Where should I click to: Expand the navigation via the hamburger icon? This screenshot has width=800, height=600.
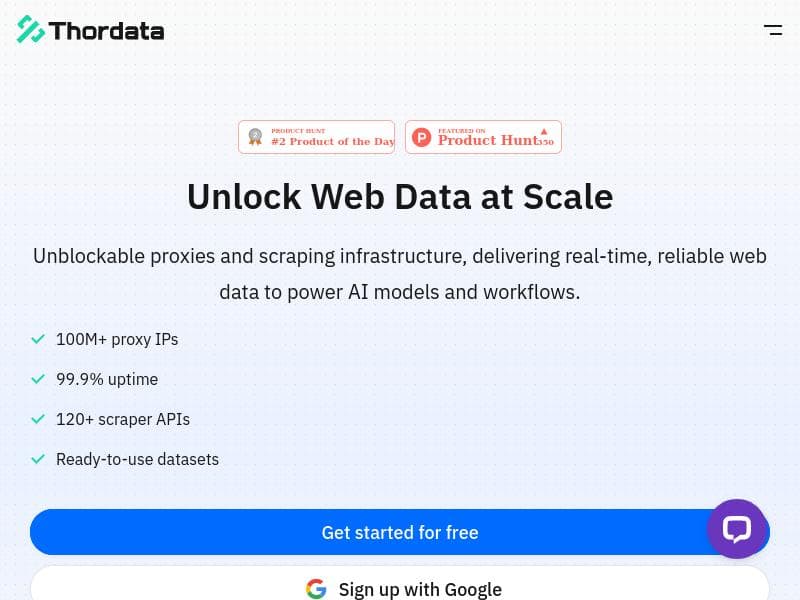click(x=773, y=30)
